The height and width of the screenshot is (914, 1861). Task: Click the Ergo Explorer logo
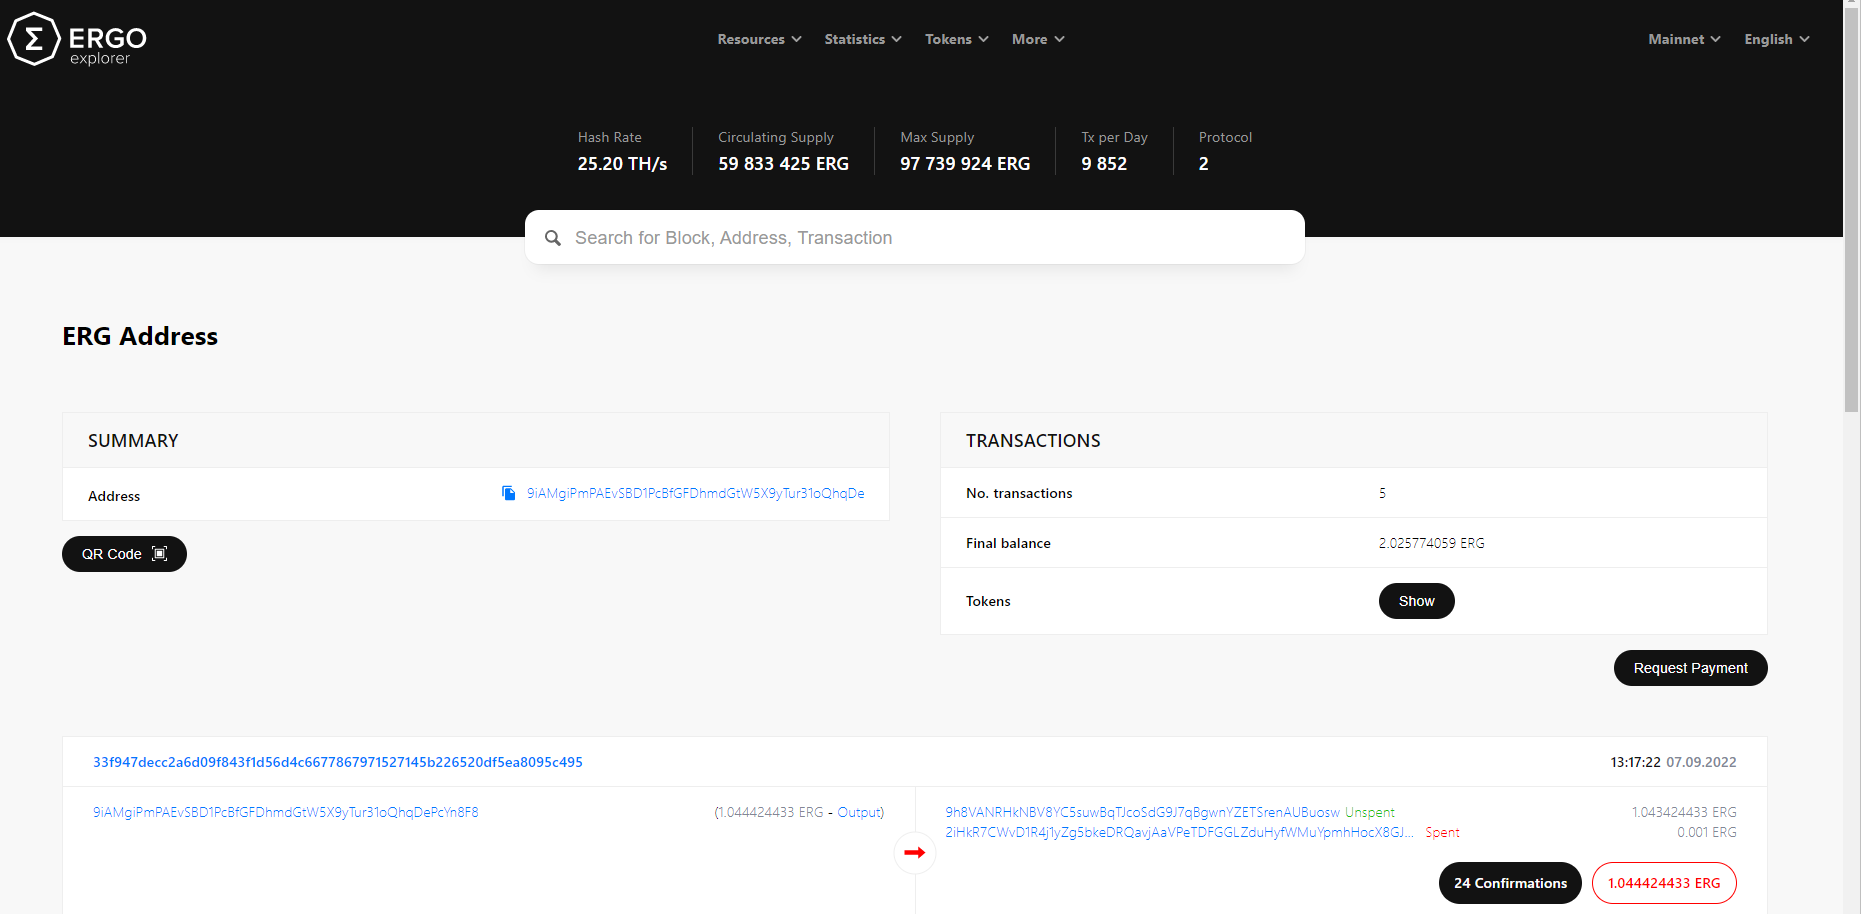tap(77, 39)
